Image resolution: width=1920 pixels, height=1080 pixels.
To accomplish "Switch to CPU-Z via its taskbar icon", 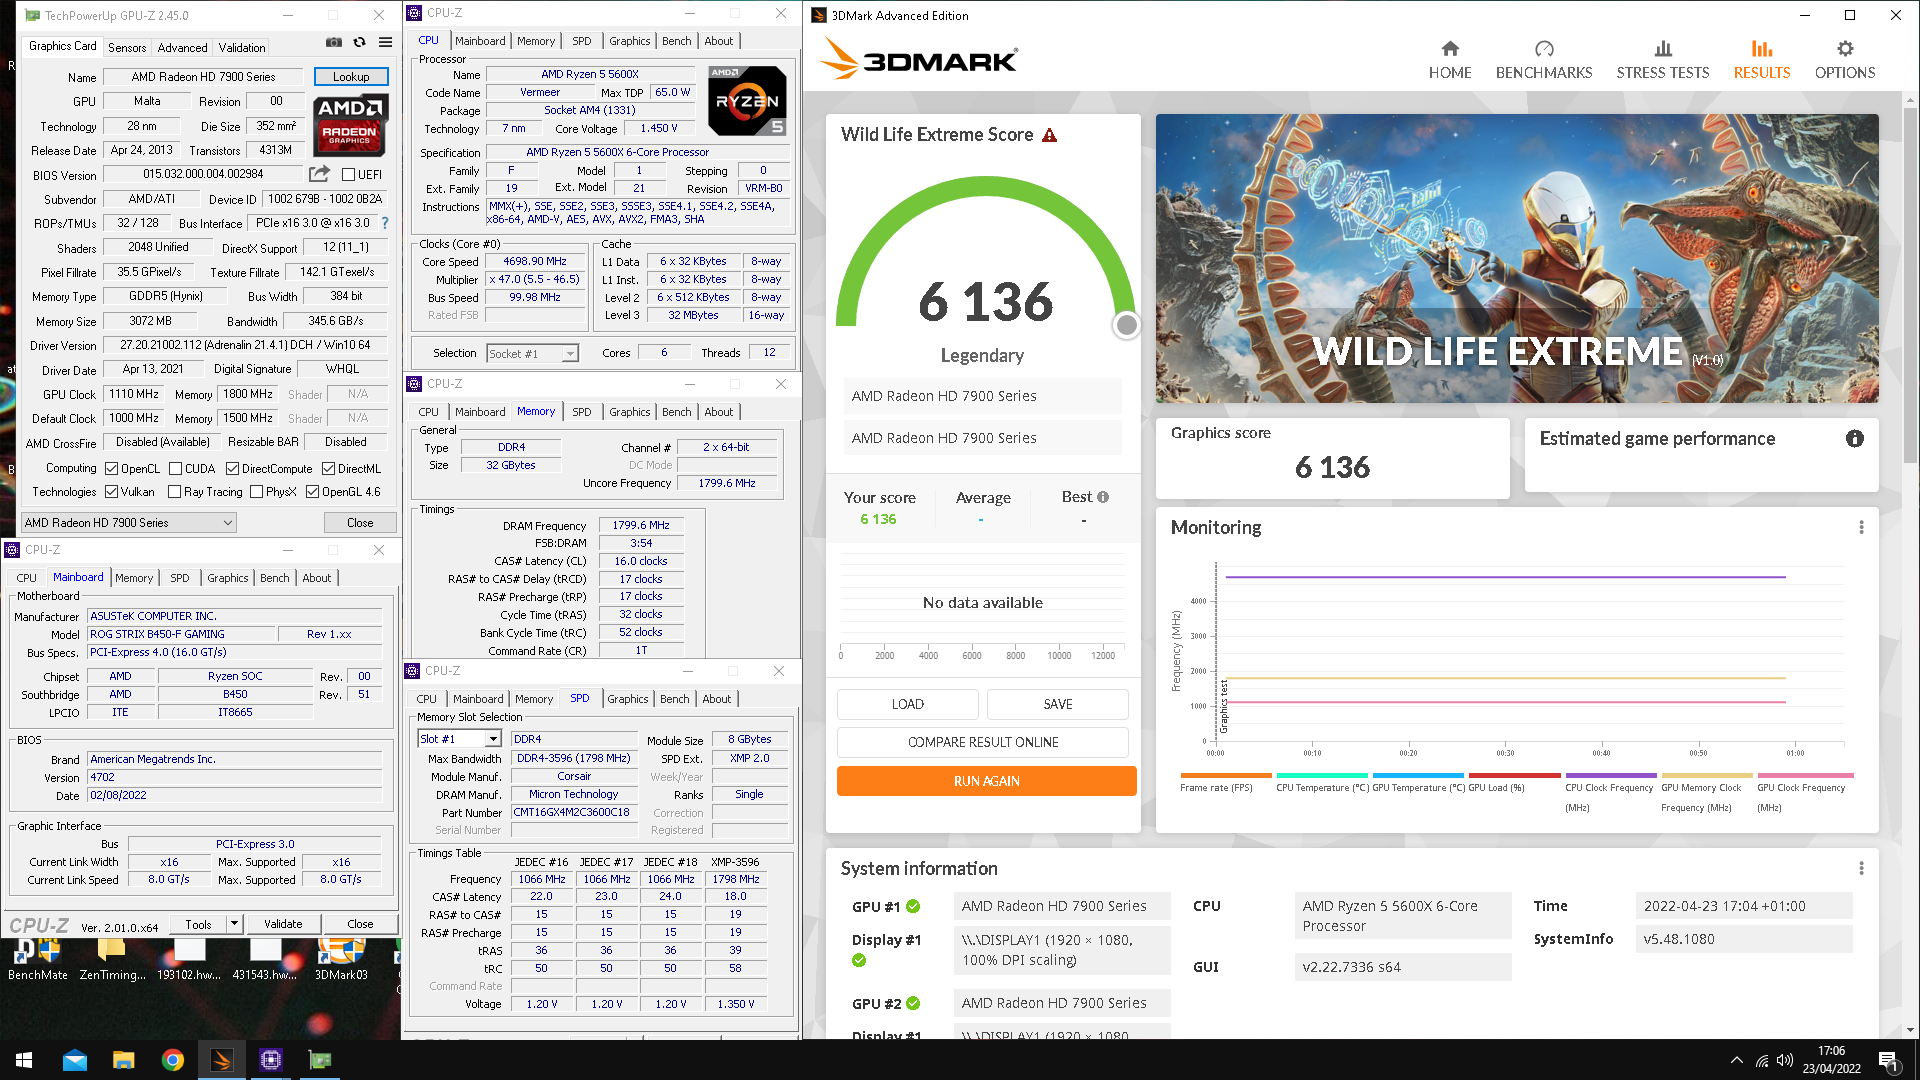I will pyautogui.click(x=271, y=1060).
